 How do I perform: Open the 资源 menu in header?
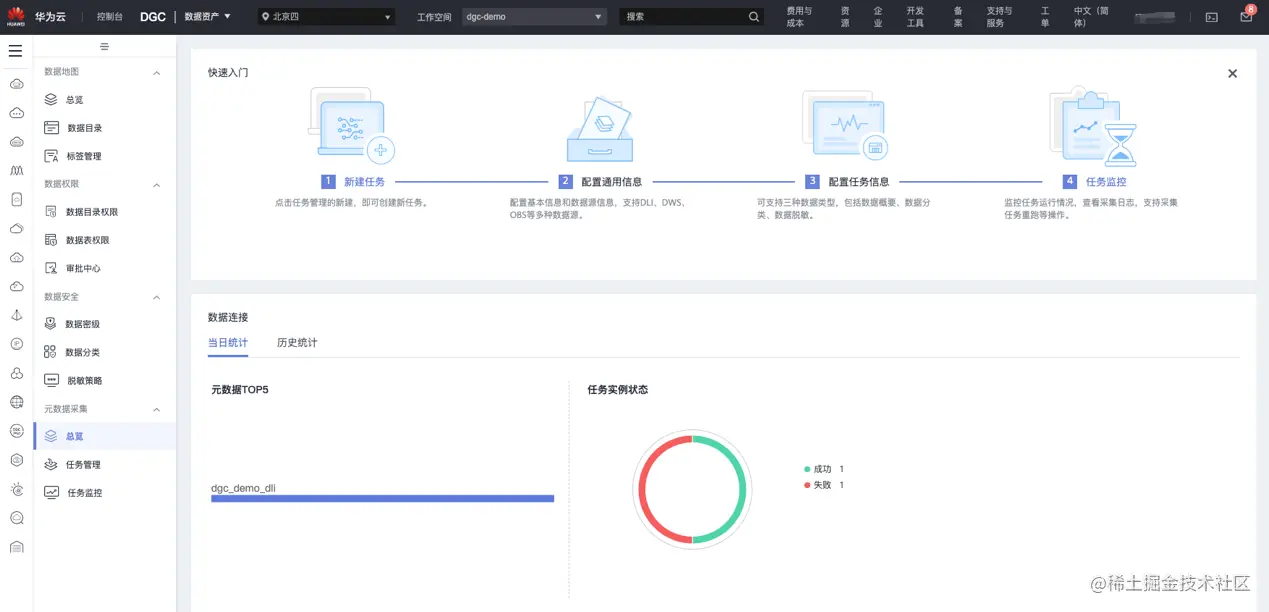click(x=845, y=17)
